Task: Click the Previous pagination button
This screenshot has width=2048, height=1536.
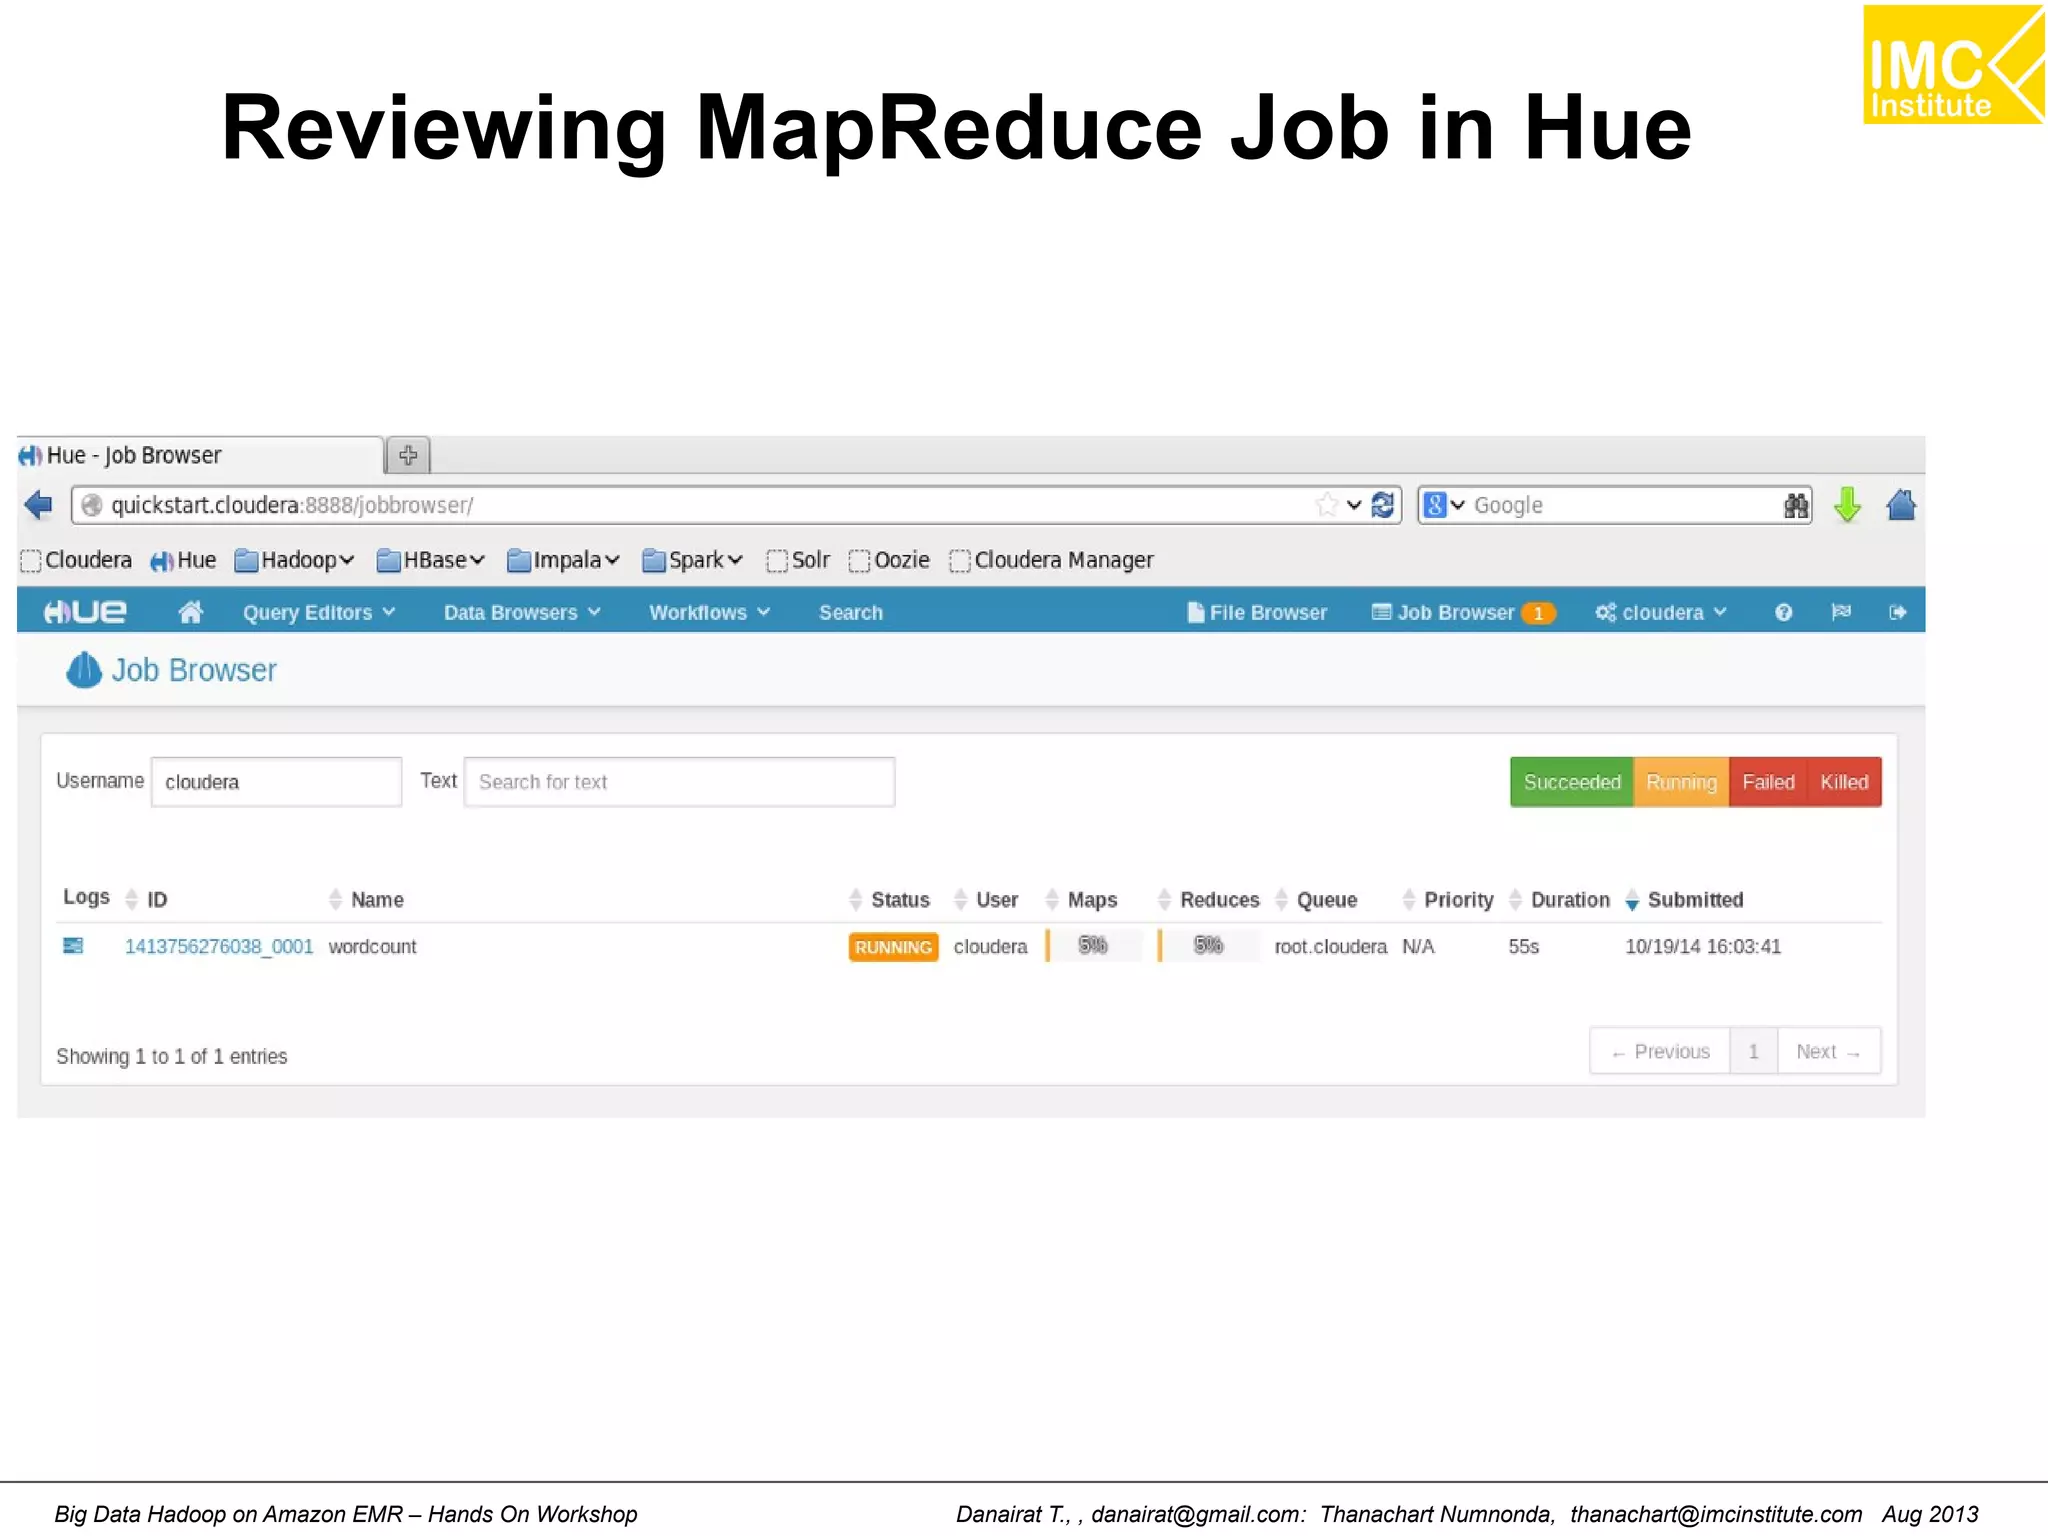Action: click(x=1660, y=1051)
